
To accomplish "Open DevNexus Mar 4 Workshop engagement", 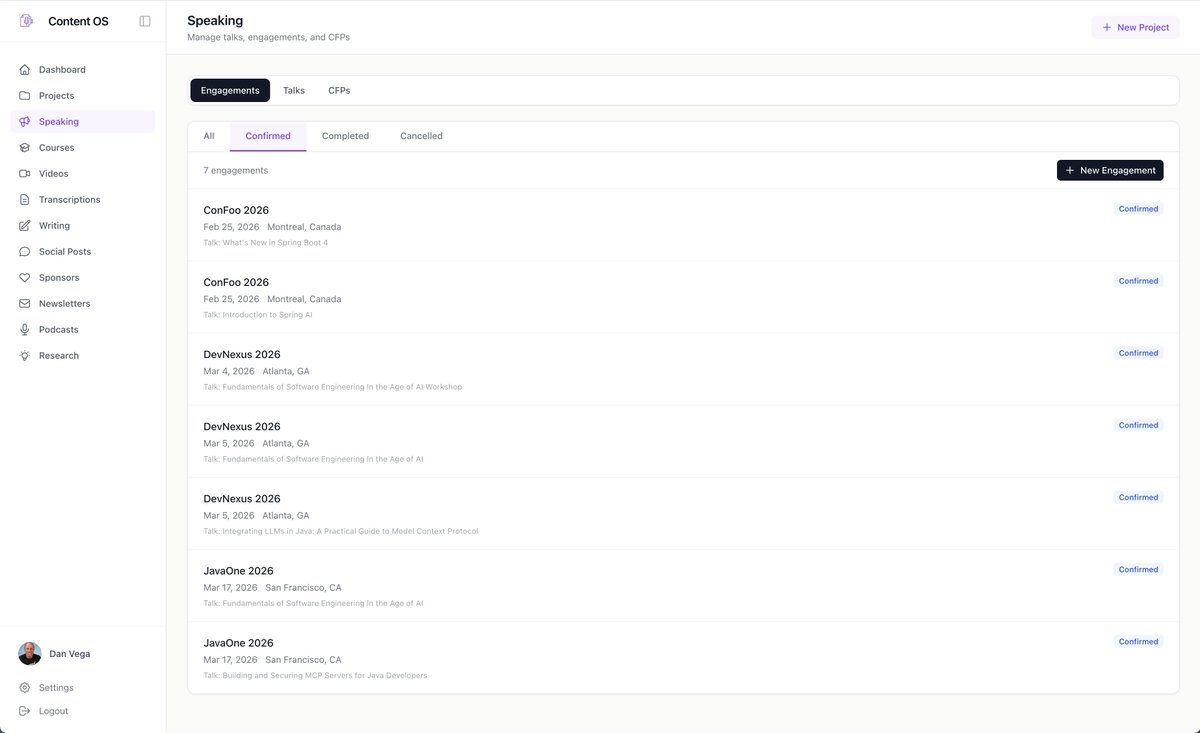I will [x=683, y=370].
